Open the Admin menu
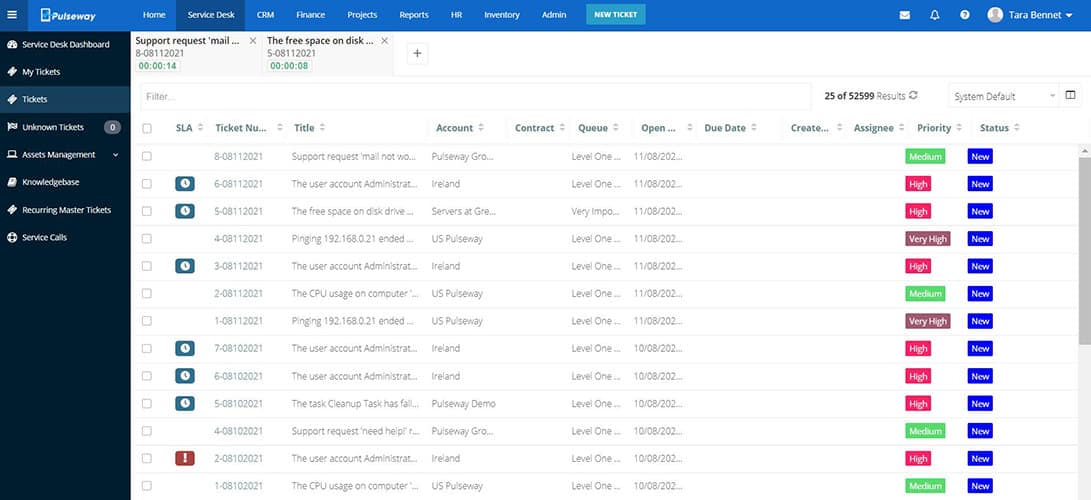Viewport: 1091px width, 500px height. click(554, 15)
